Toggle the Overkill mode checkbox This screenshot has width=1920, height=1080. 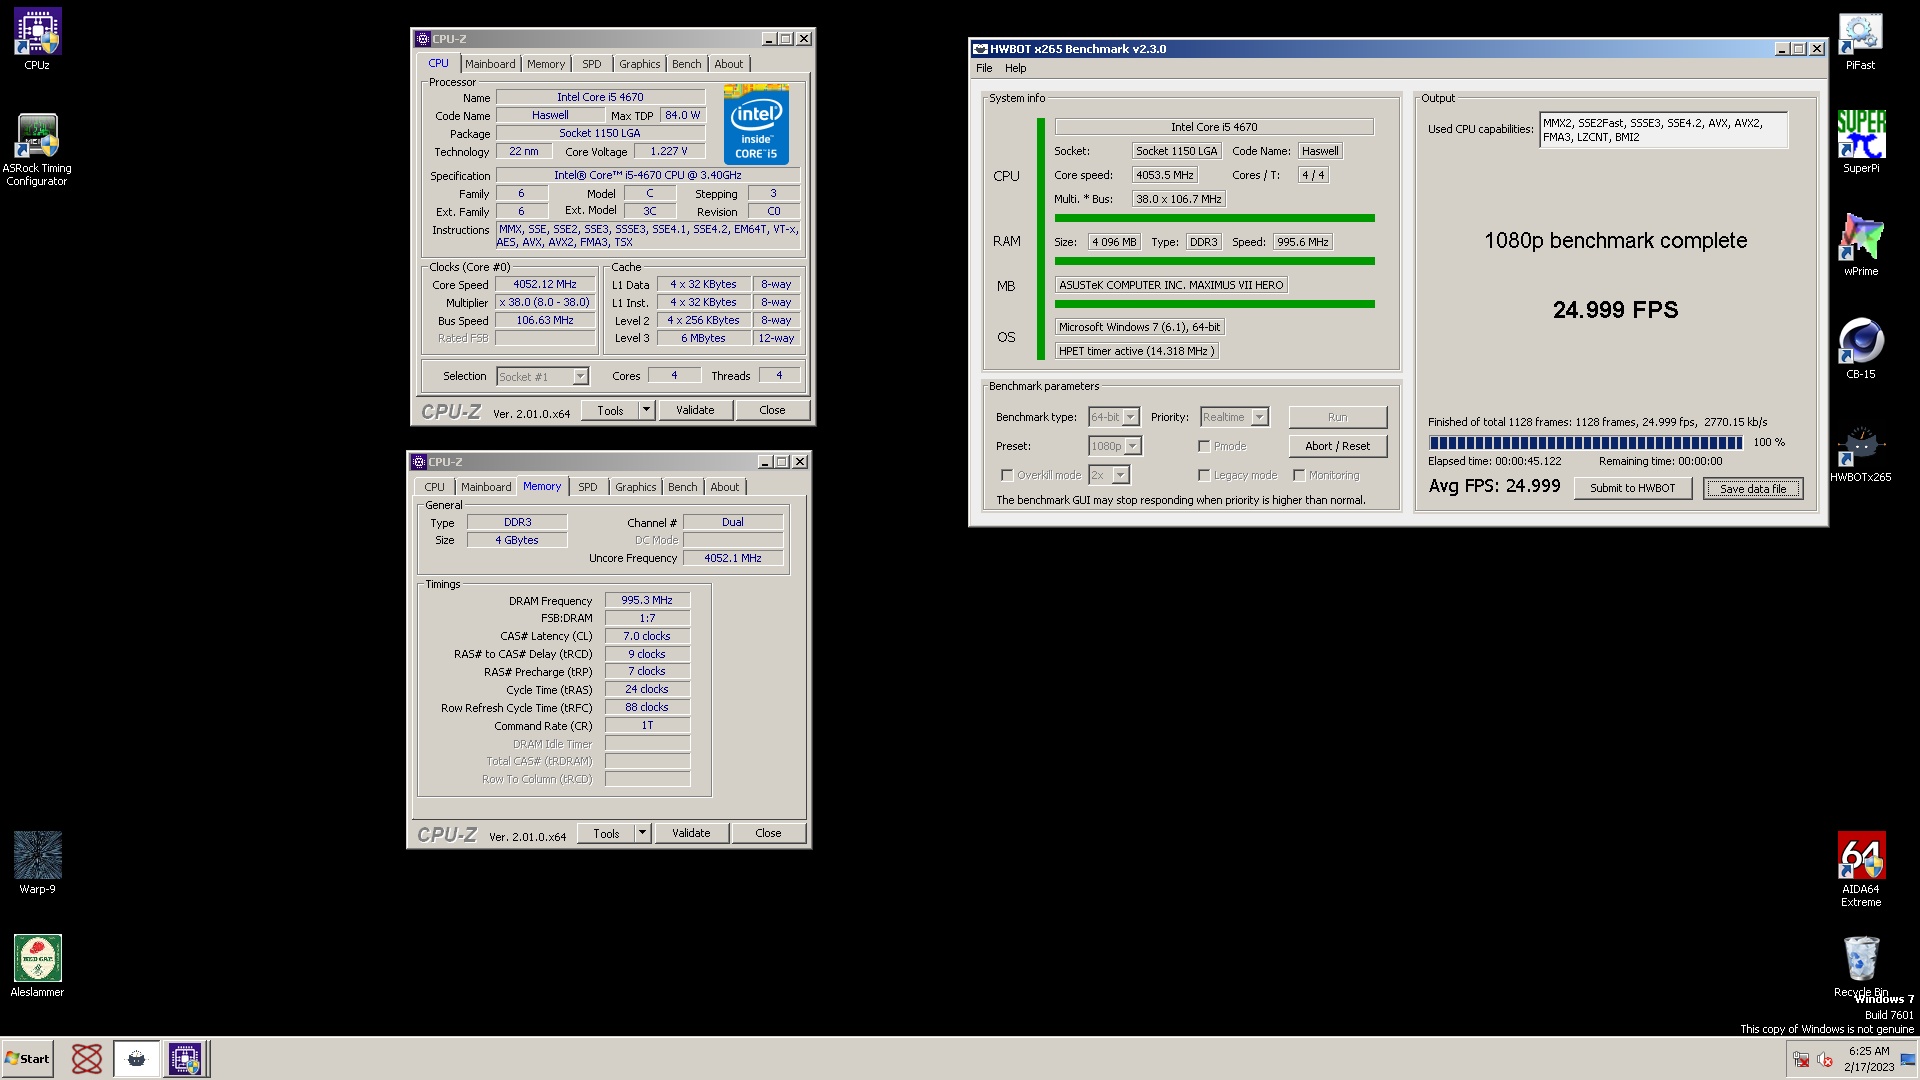(x=1007, y=475)
